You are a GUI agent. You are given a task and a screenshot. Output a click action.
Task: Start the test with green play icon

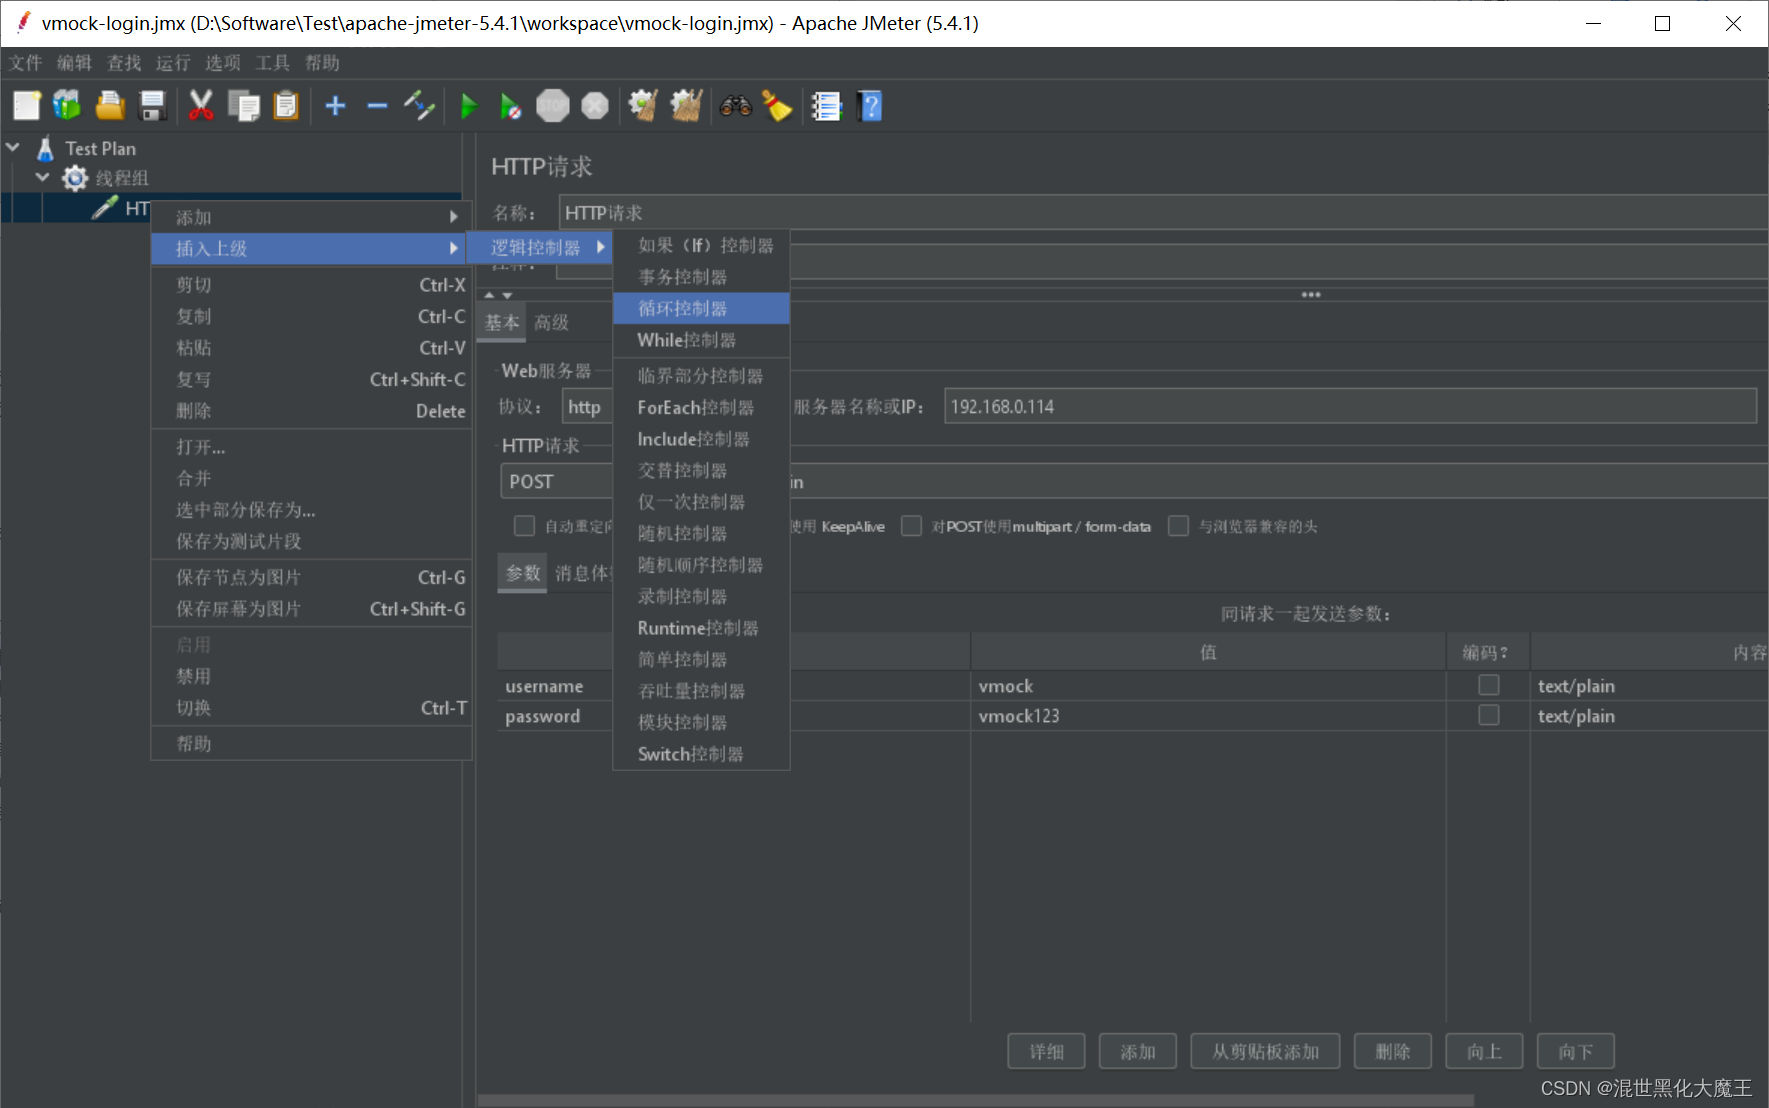coord(468,106)
